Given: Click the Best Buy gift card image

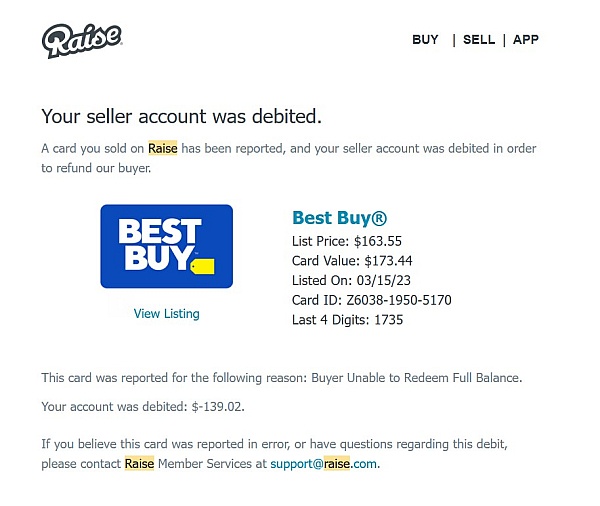Looking at the screenshot, I should click(x=166, y=246).
